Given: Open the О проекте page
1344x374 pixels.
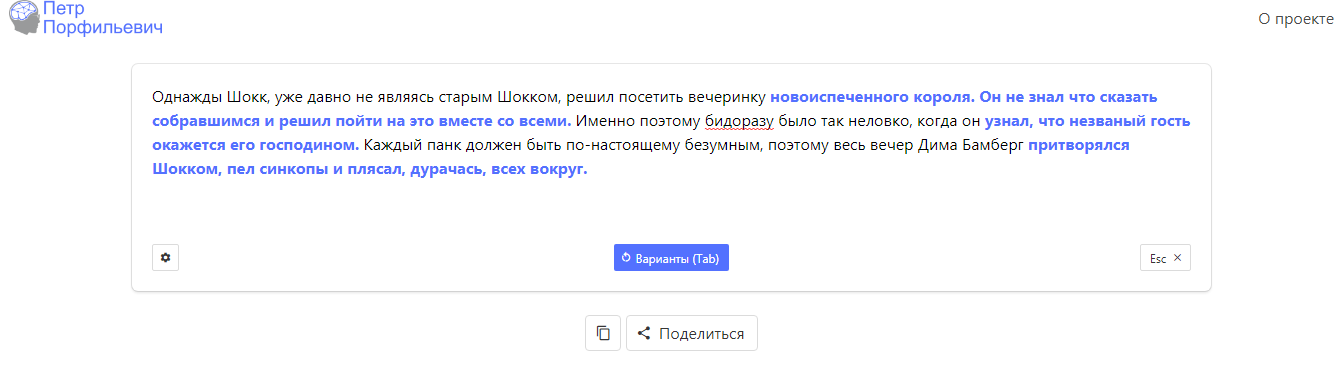Looking at the screenshot, I should (1295, 18).
